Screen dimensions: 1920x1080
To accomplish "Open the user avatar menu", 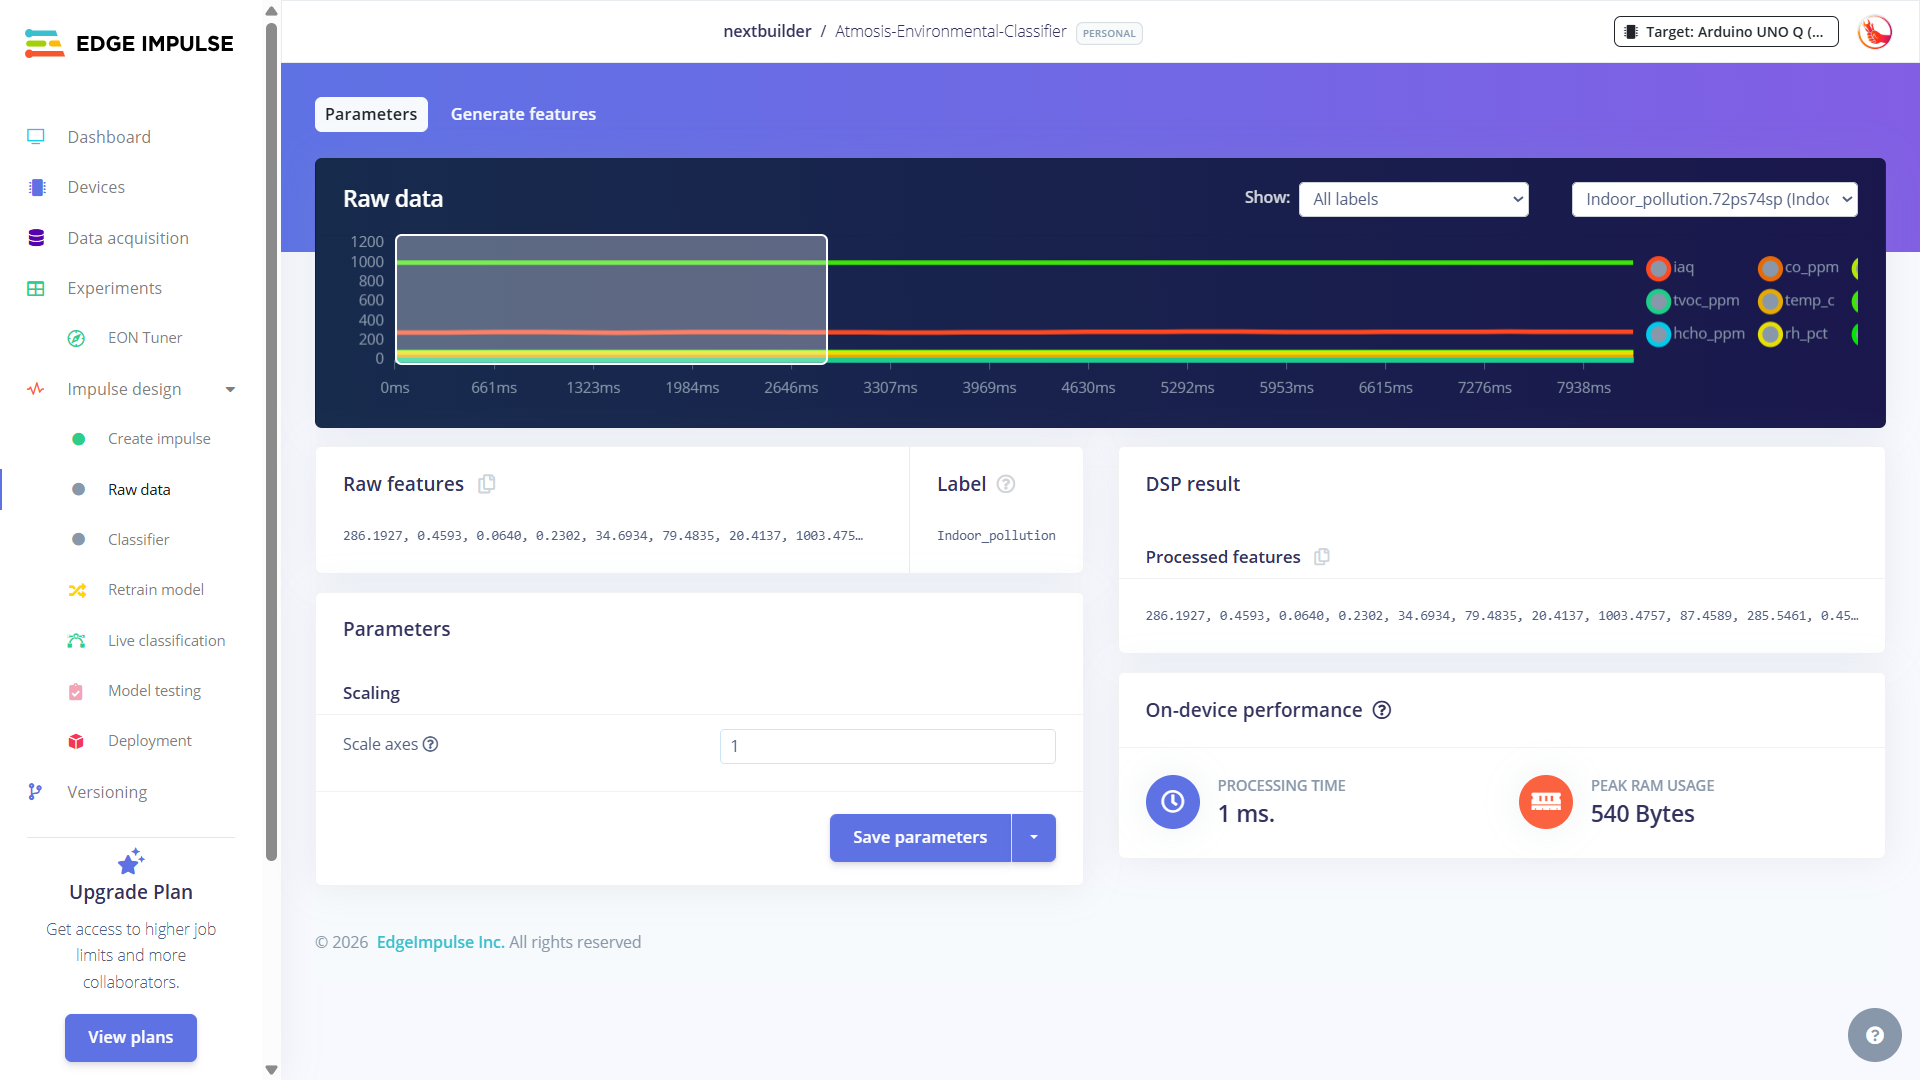I will pyautogui.click(x=1875, y=32).
